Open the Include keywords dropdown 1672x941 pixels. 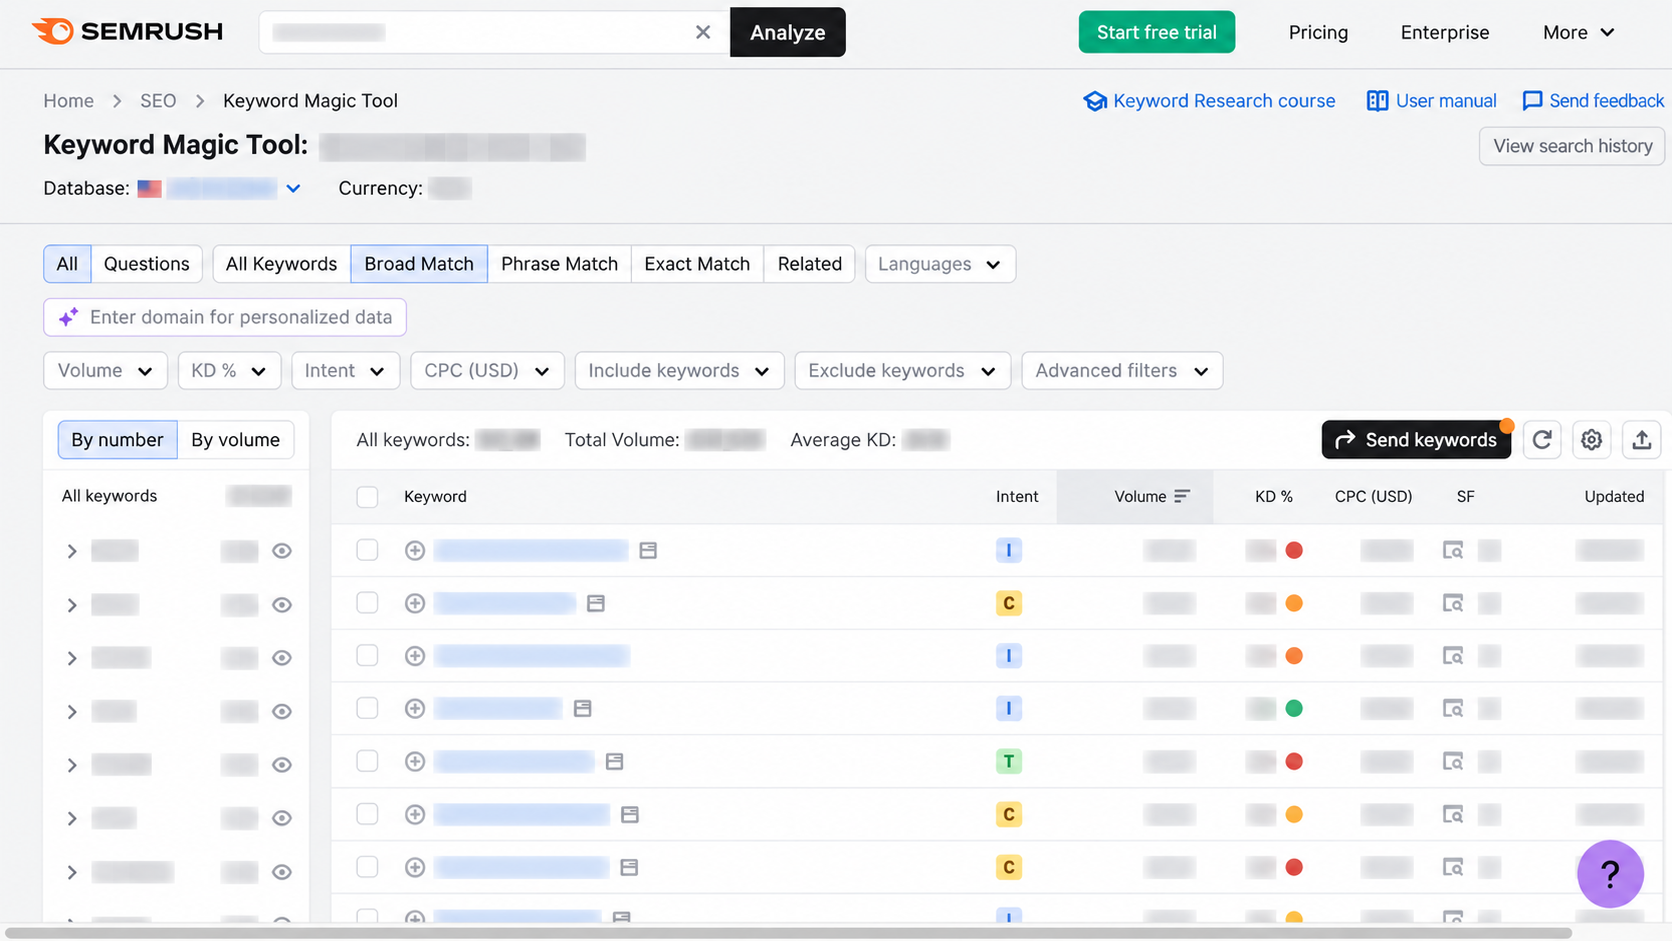tap(679, 371)
